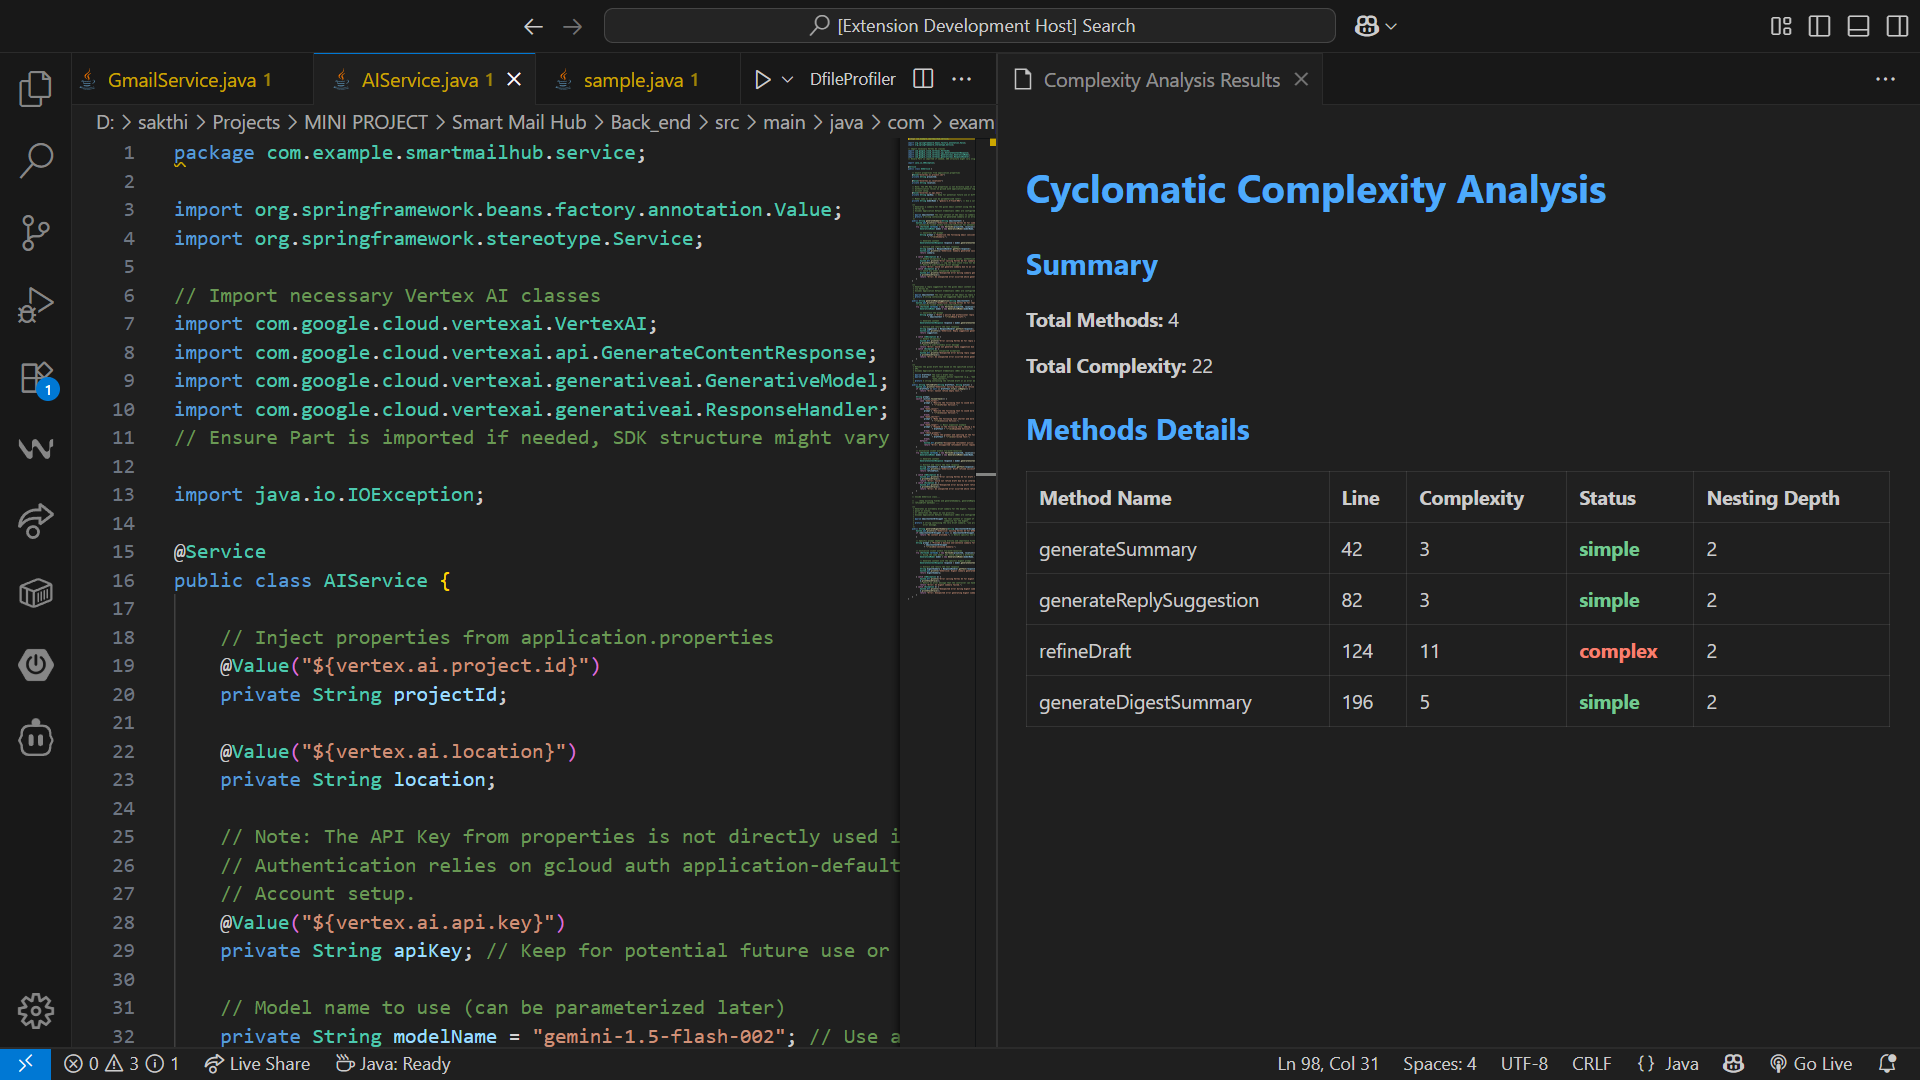Open the Manage settings gear
Image resolution: width=1920 pixels, height=1080 pixels.
36,1011
